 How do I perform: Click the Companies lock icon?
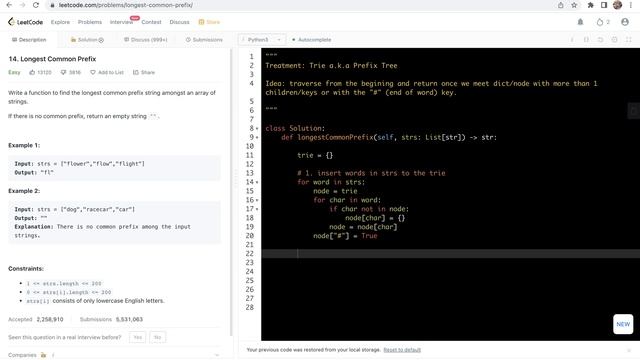pos(43,355)
